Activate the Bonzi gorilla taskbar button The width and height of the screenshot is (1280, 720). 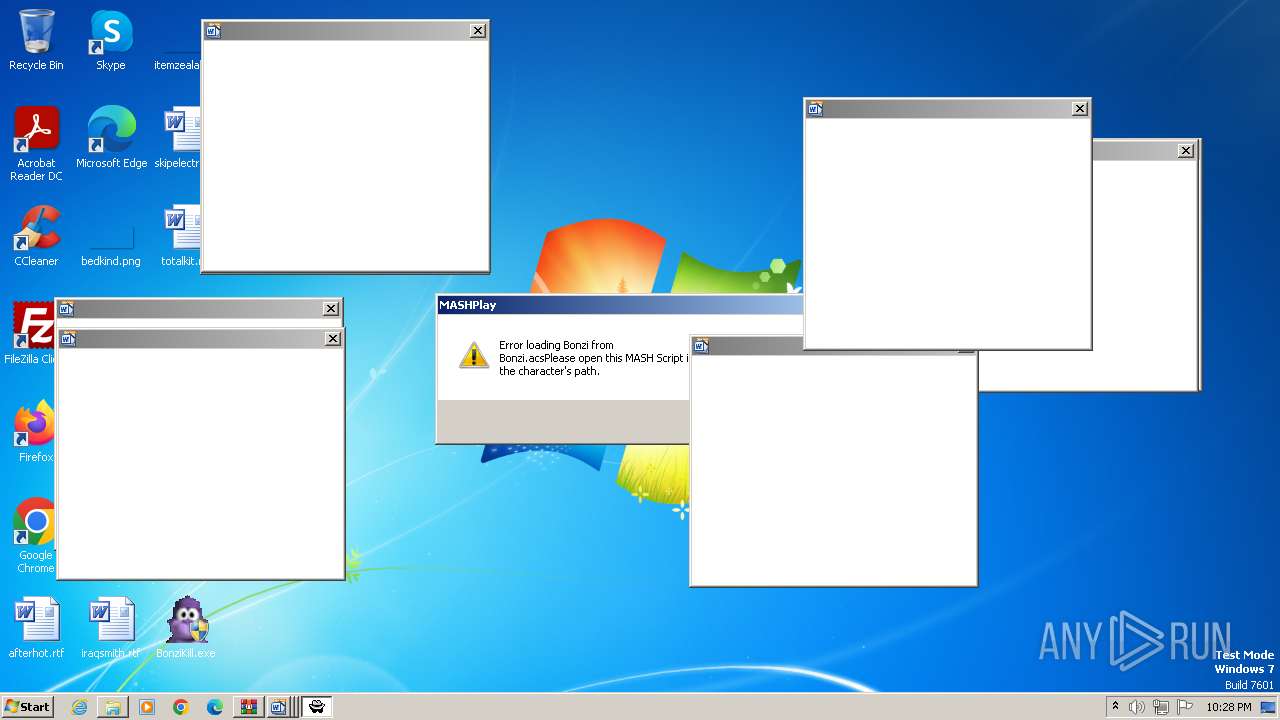tap(316, 707)
